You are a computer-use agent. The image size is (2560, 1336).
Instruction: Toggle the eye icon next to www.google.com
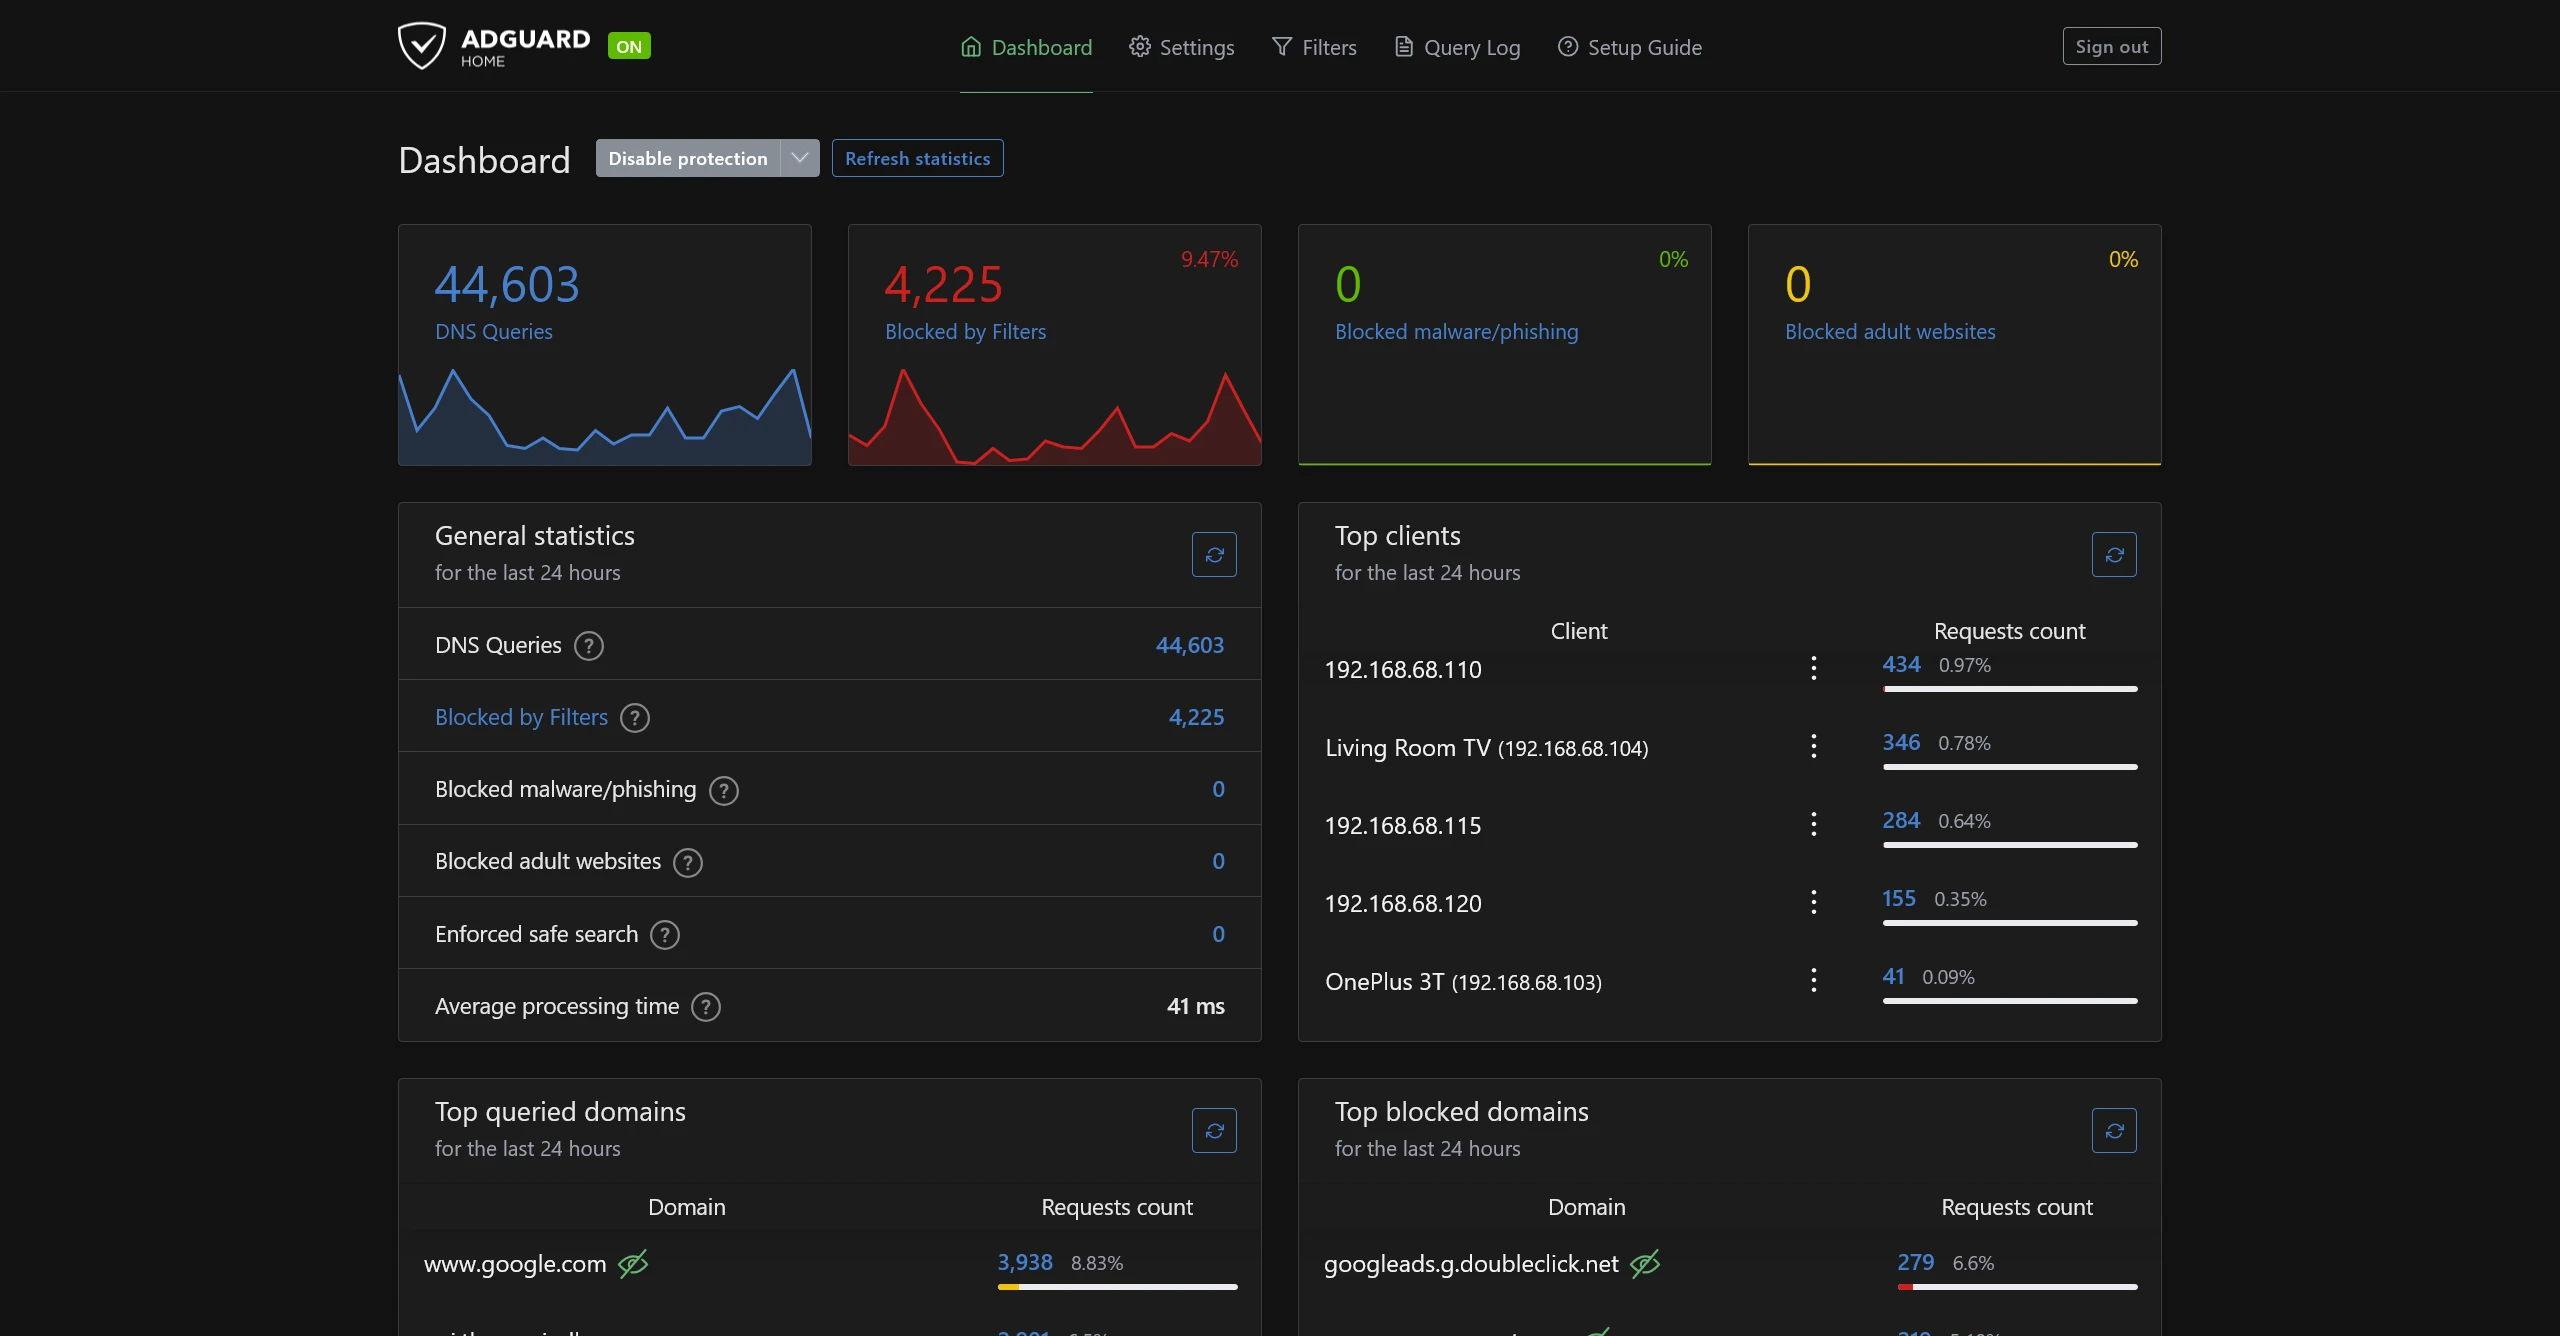pyautogui.click(x=633, y=1263)
